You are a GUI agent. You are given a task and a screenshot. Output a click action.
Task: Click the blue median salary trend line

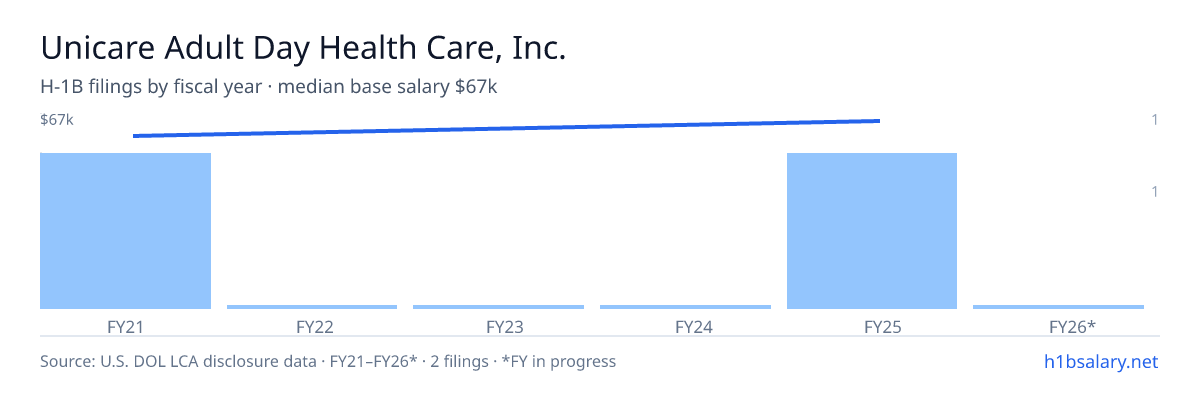tap(506, 128)
